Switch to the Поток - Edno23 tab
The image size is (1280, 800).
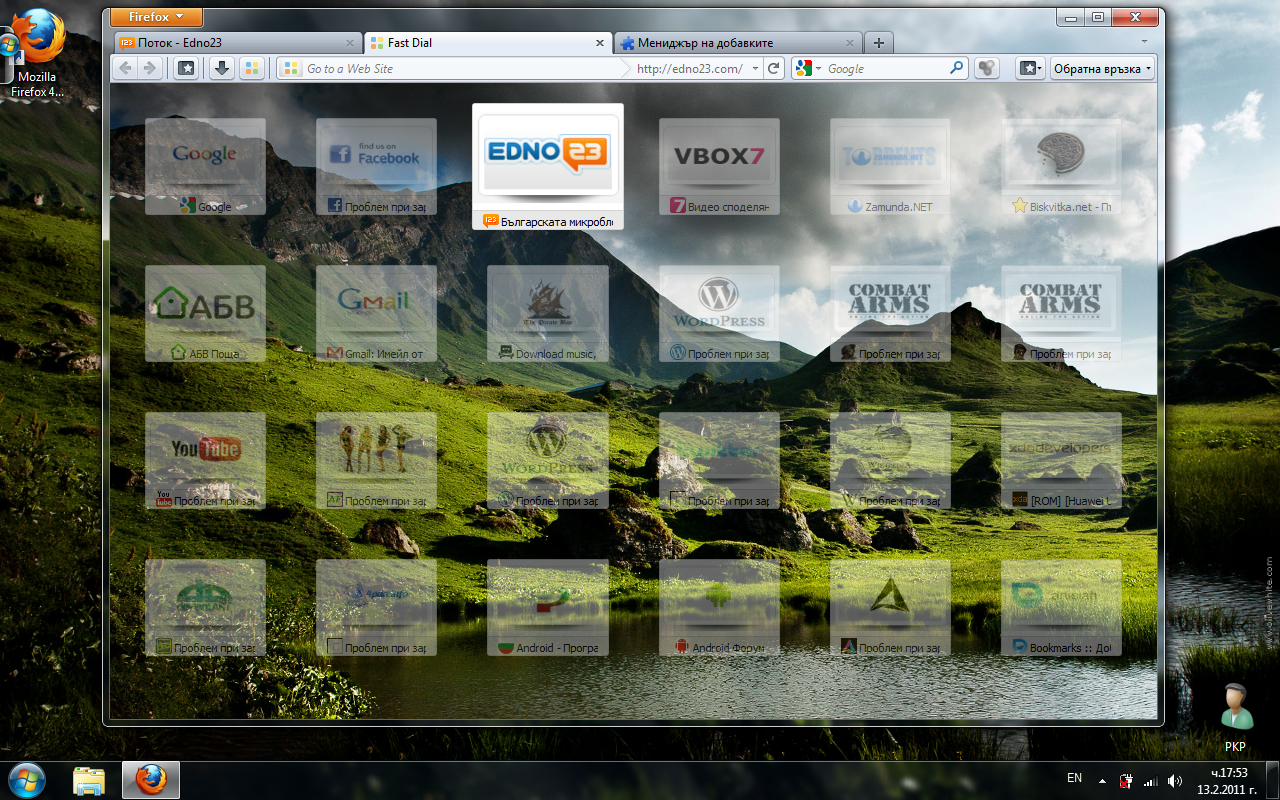pyautogui.click(x=237, y=43)
